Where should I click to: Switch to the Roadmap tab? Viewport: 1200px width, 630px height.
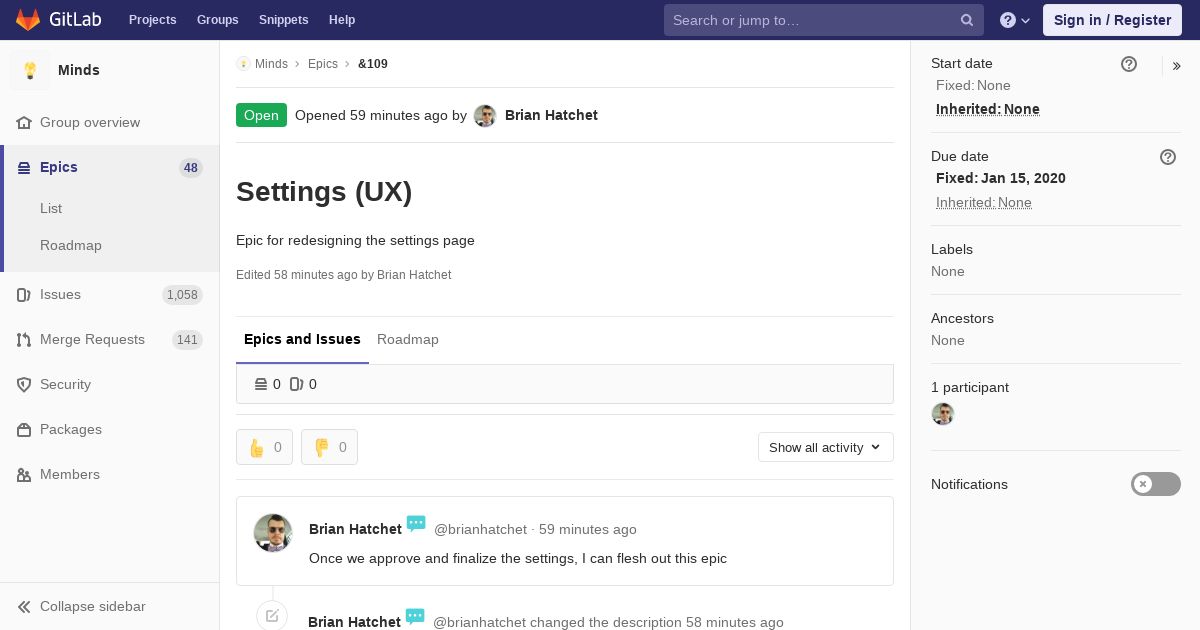(408, 339)
